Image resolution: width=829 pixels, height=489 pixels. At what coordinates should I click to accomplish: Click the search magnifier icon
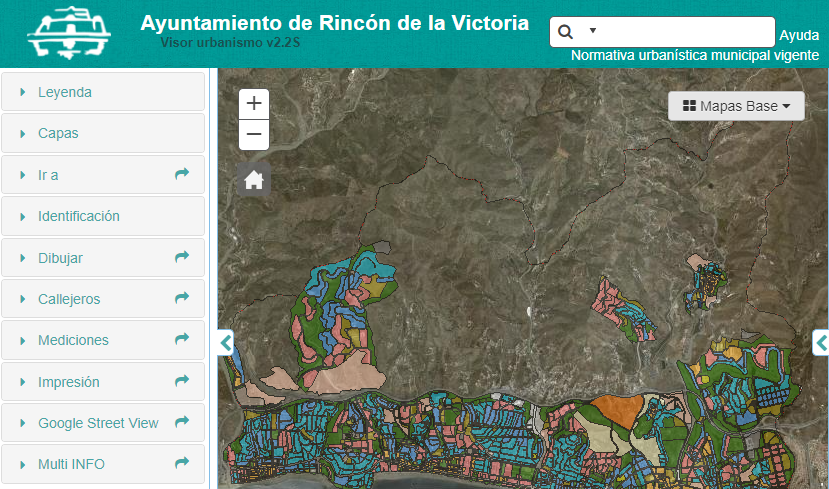(x=565, y=32)
